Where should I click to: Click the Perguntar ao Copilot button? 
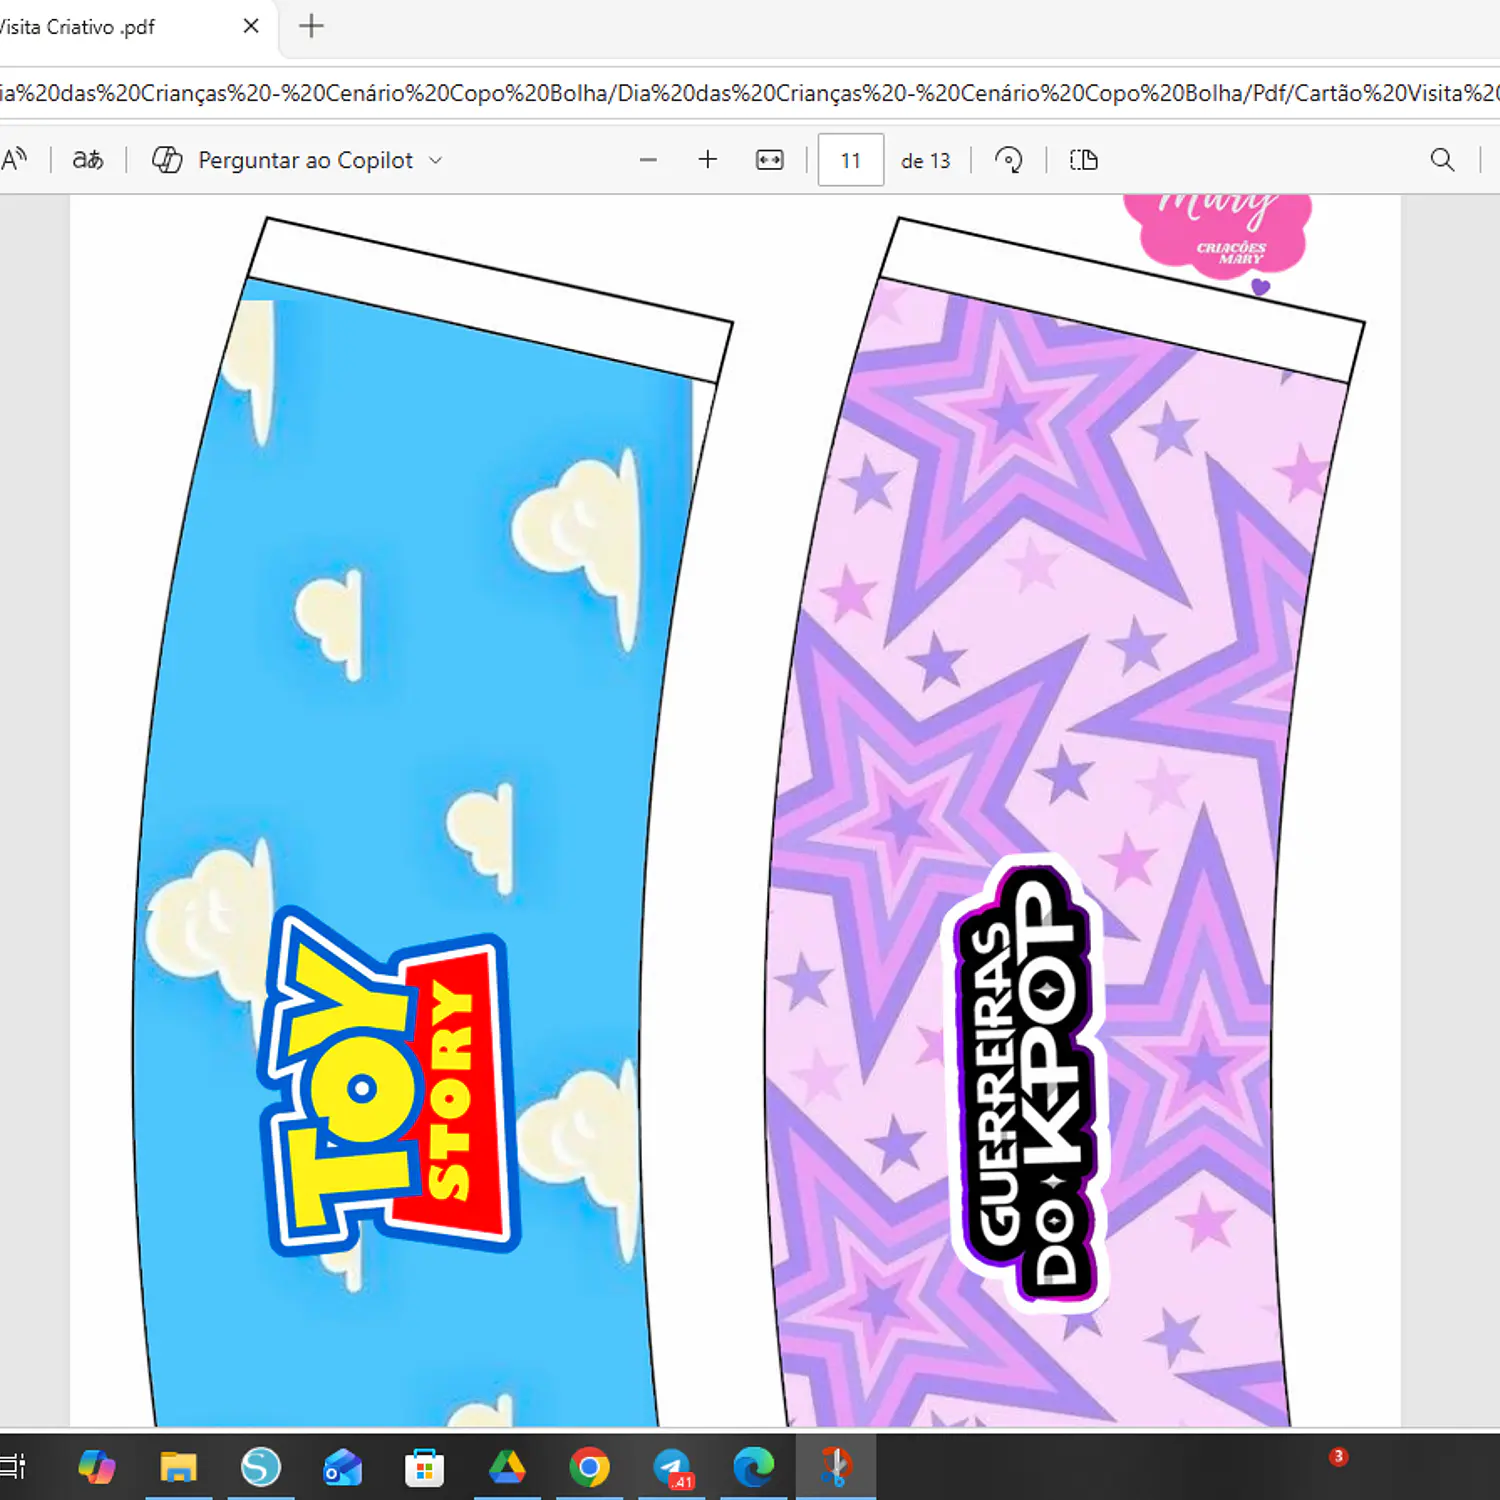coord(296,160)
